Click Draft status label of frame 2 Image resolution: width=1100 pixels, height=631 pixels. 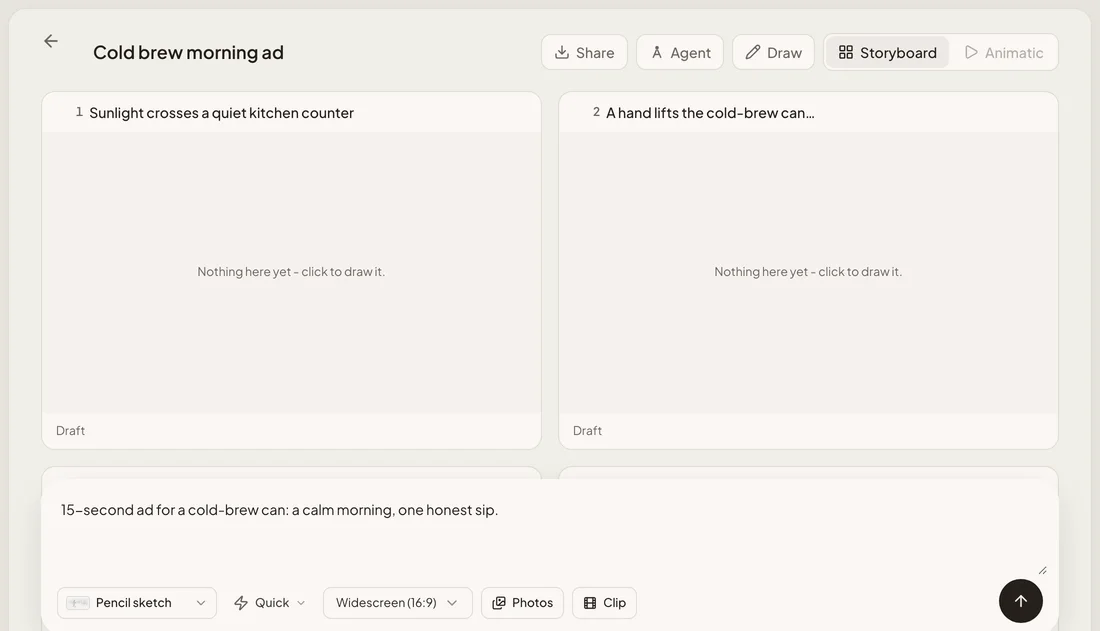click(587, 431)
